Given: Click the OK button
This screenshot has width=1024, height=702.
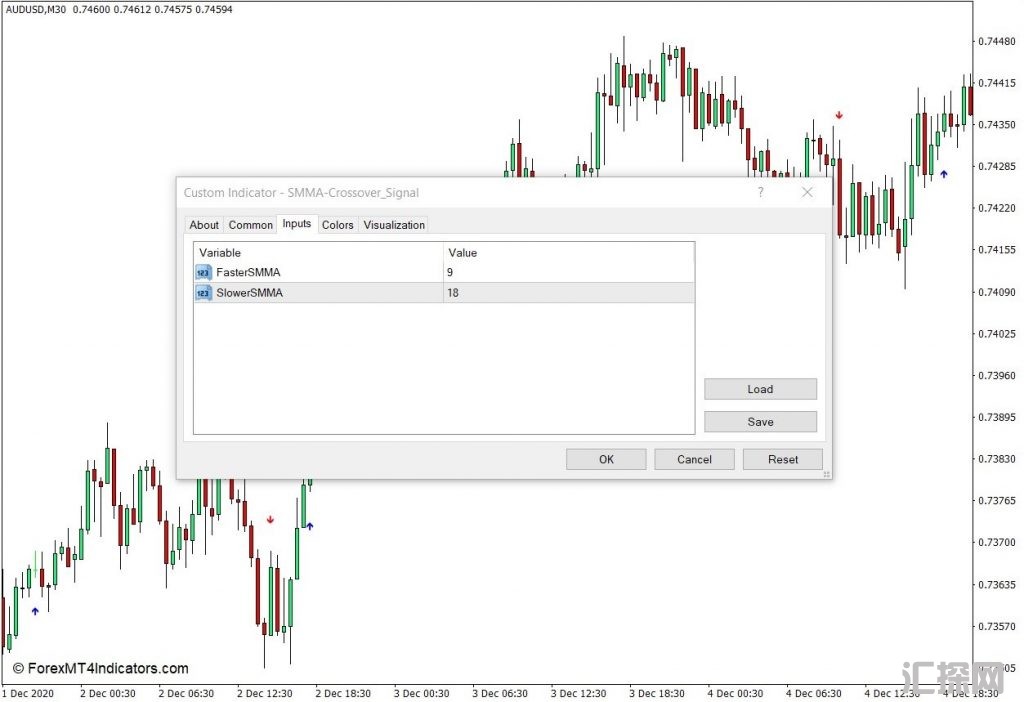Looking at the screenshot, I should click(606, 459).
